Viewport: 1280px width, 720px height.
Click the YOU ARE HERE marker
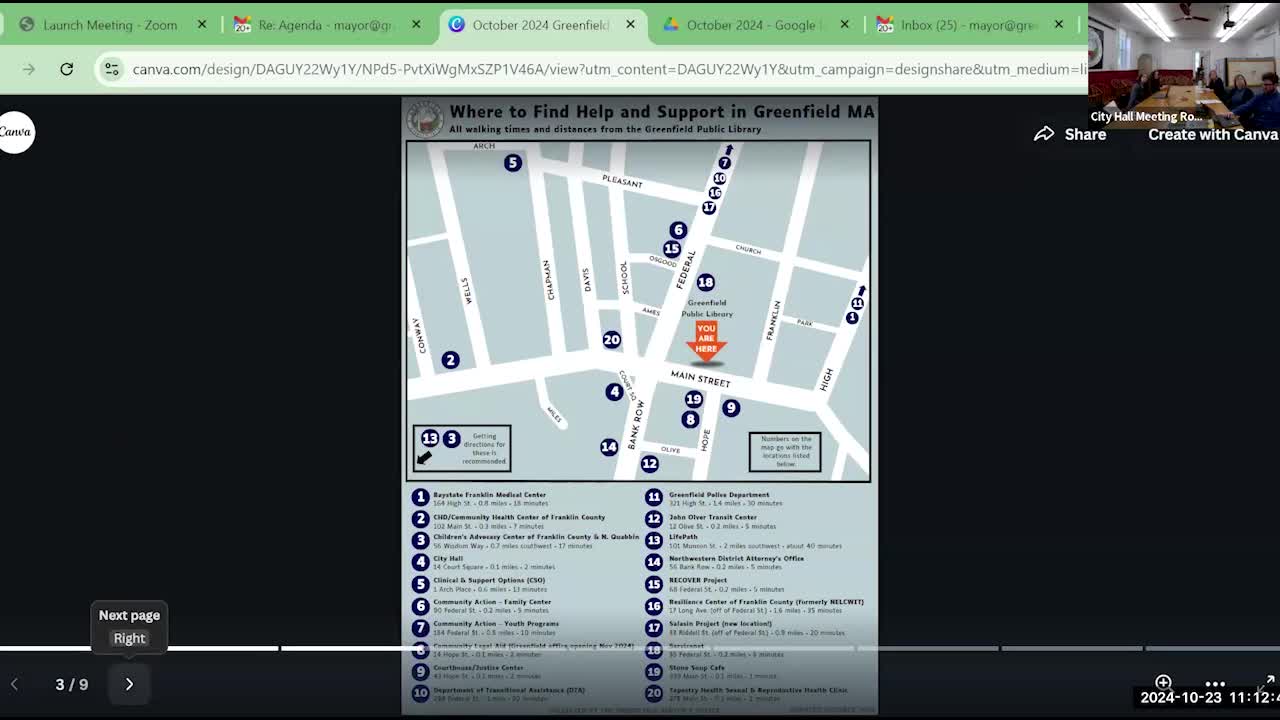click(x=706, y=342)
